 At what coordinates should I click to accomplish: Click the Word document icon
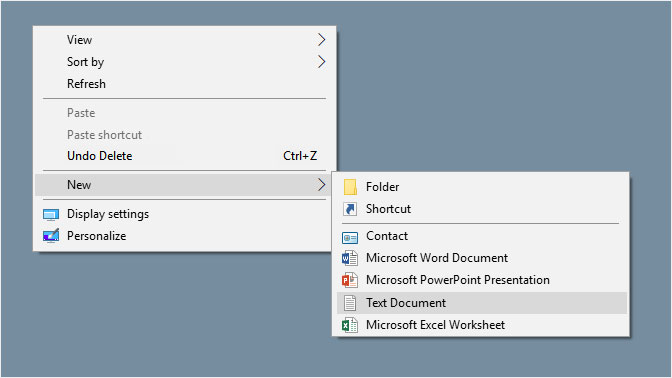[350, 258]
